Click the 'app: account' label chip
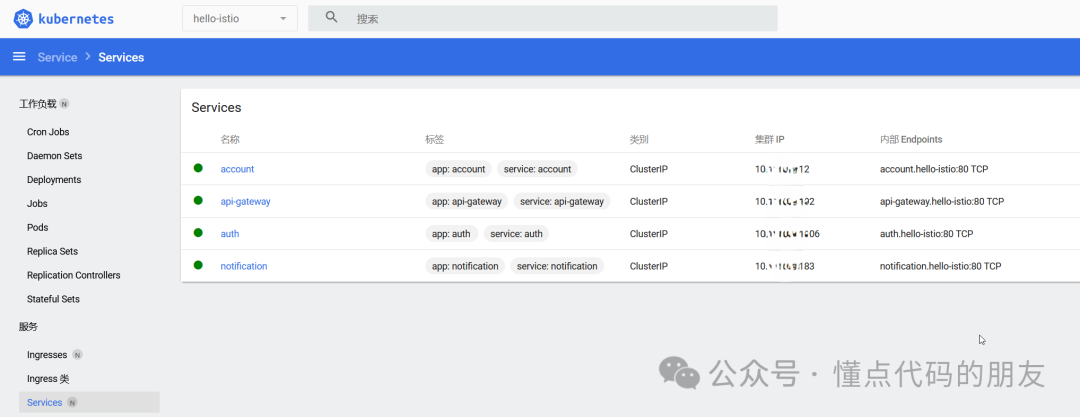1080x417 pixels. click(459, 169)
